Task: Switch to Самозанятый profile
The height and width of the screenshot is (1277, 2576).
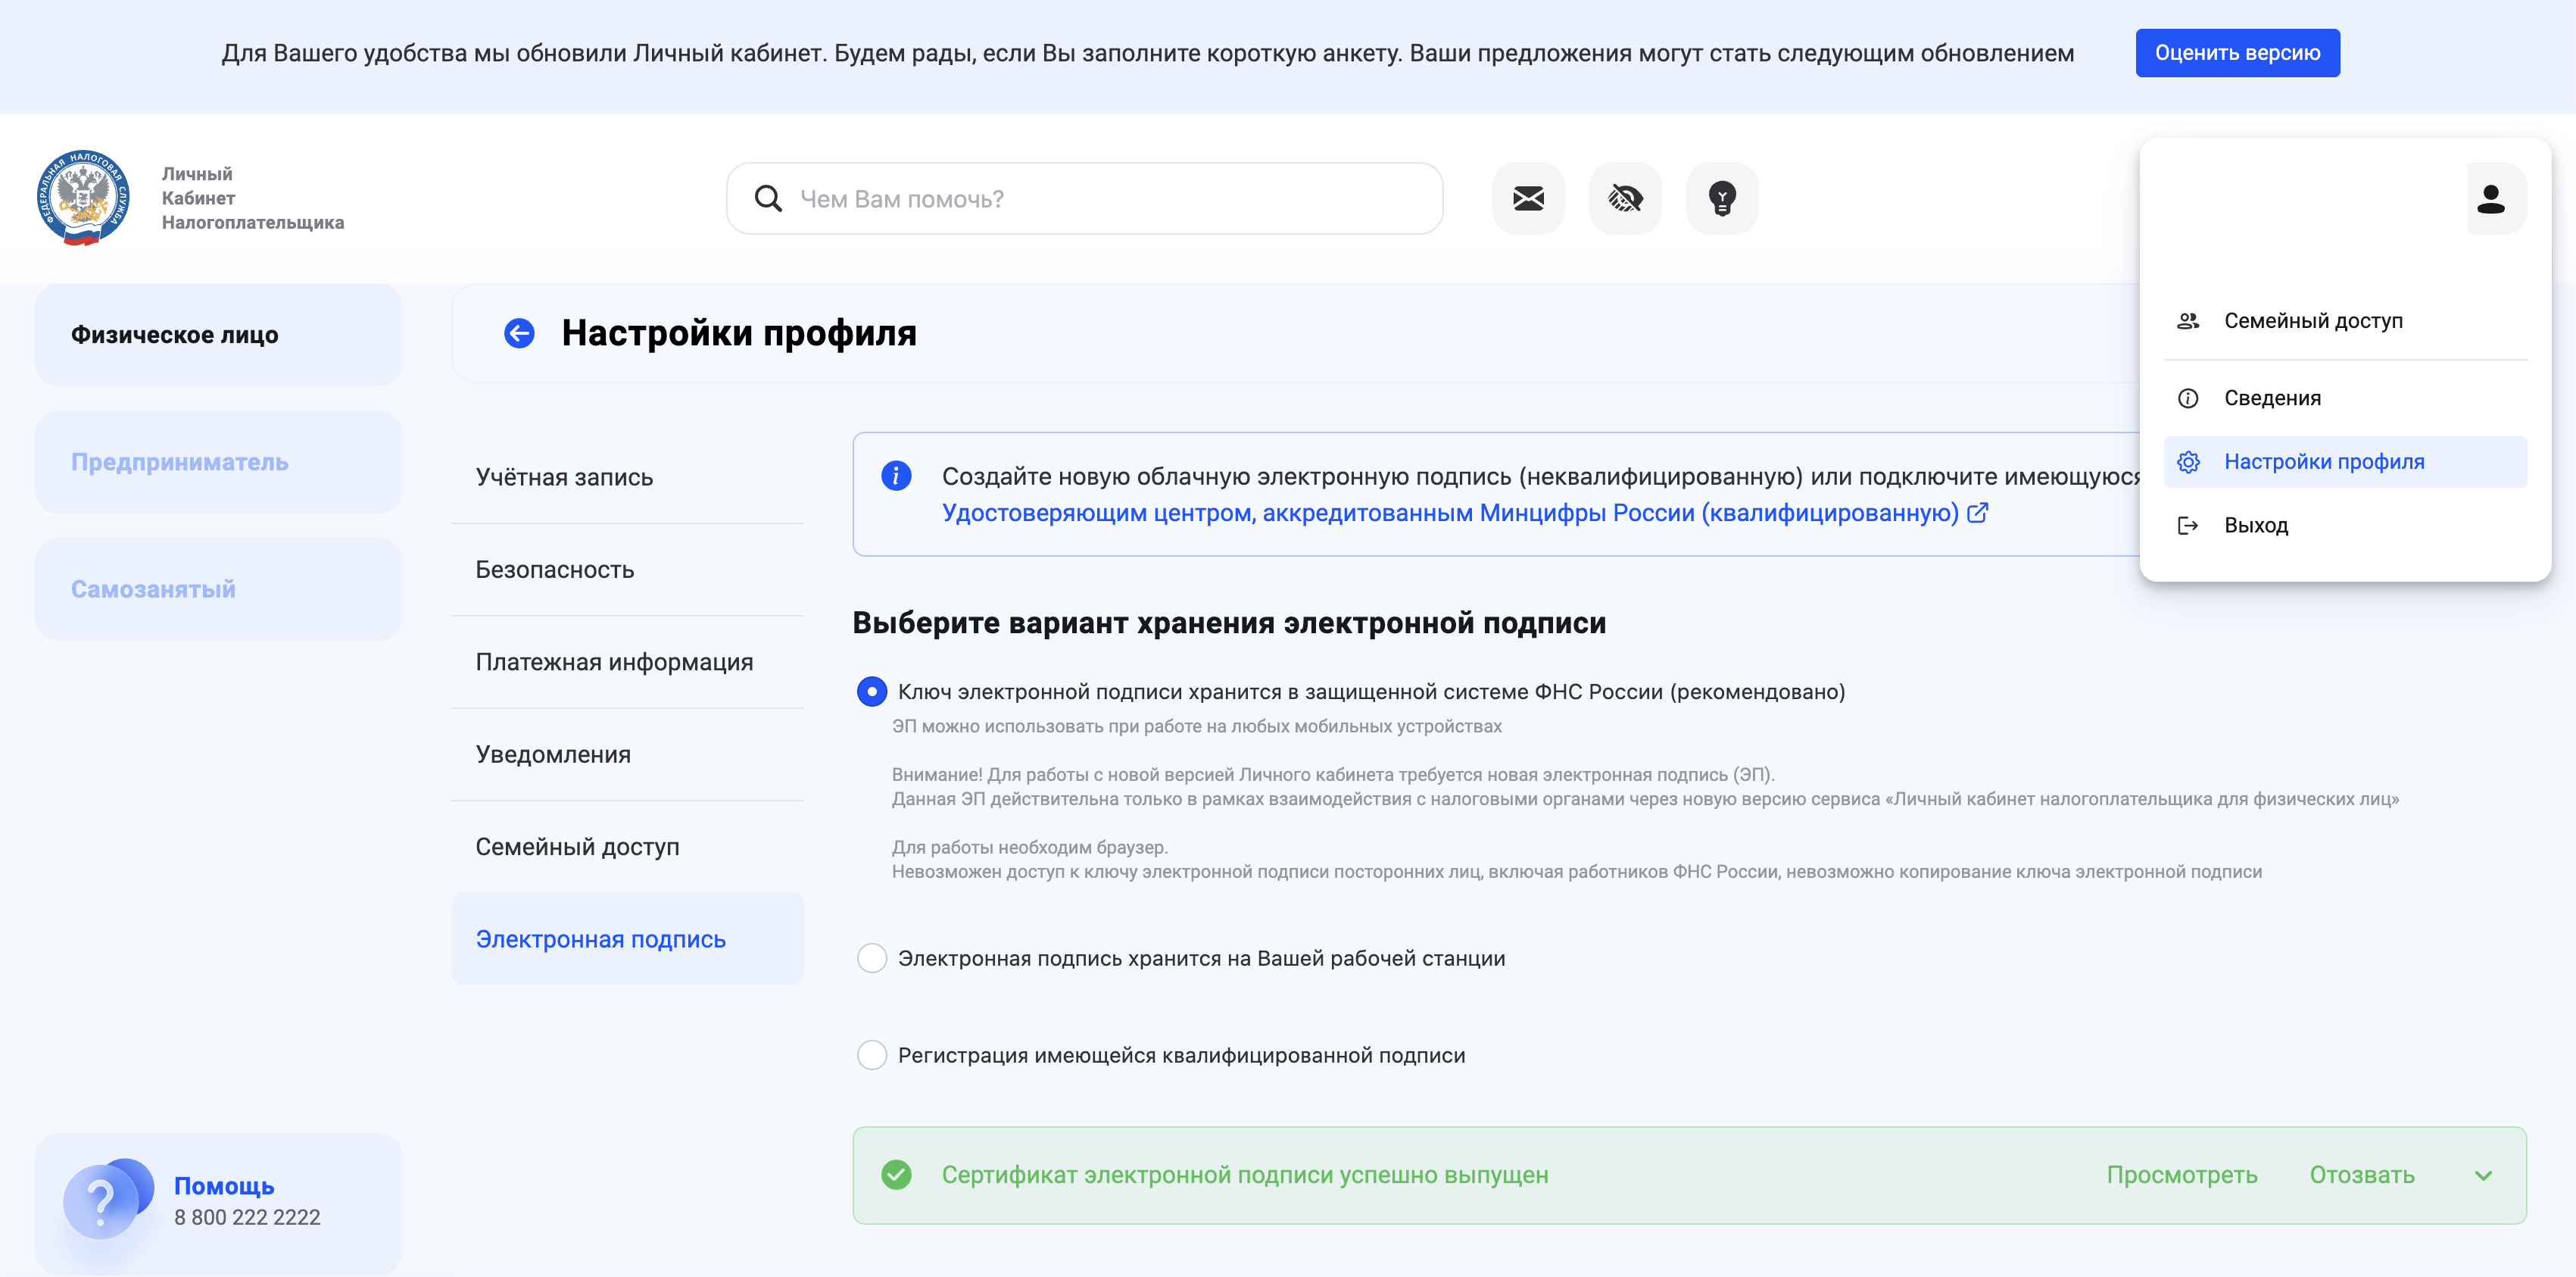Action: pos(218,589)
